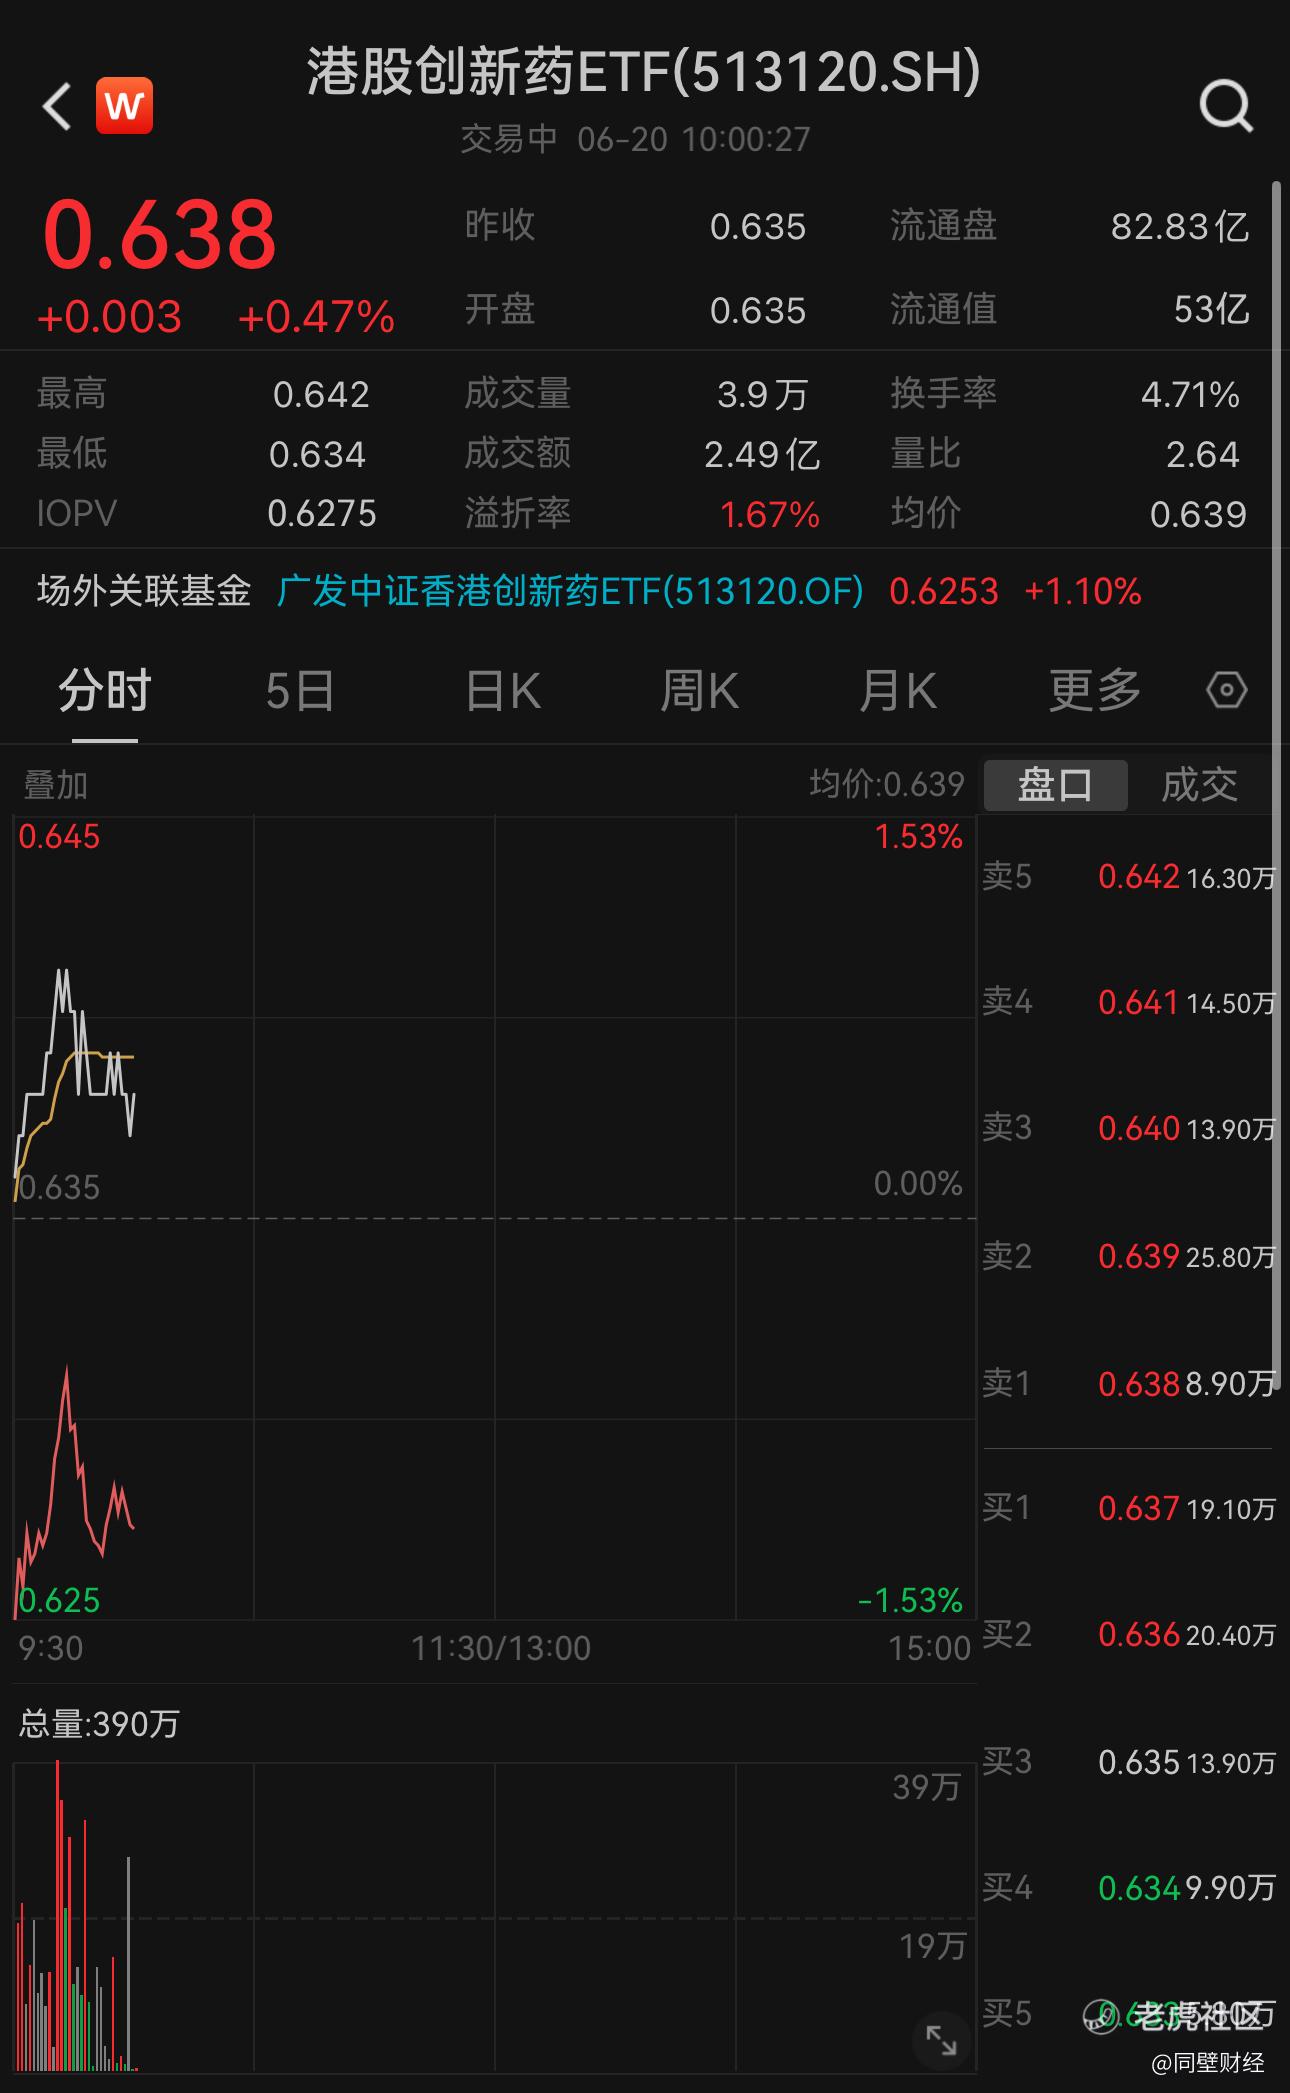Select the 卖5 0.642 ask row
Image resolution: width=1290 pixels, height=2093 pixels.
pyautogui.click(x=1128, y=877)
